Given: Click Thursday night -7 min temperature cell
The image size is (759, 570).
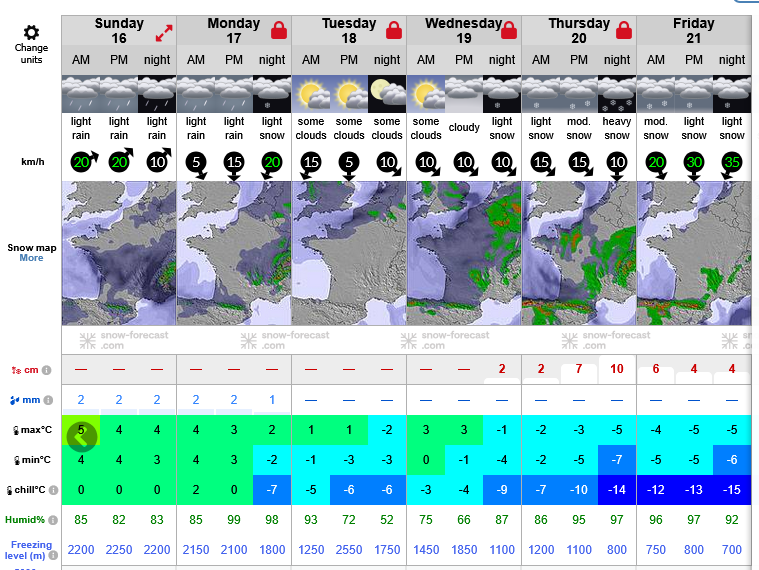Looking at the screenshot, I should [x=617, y=460].
